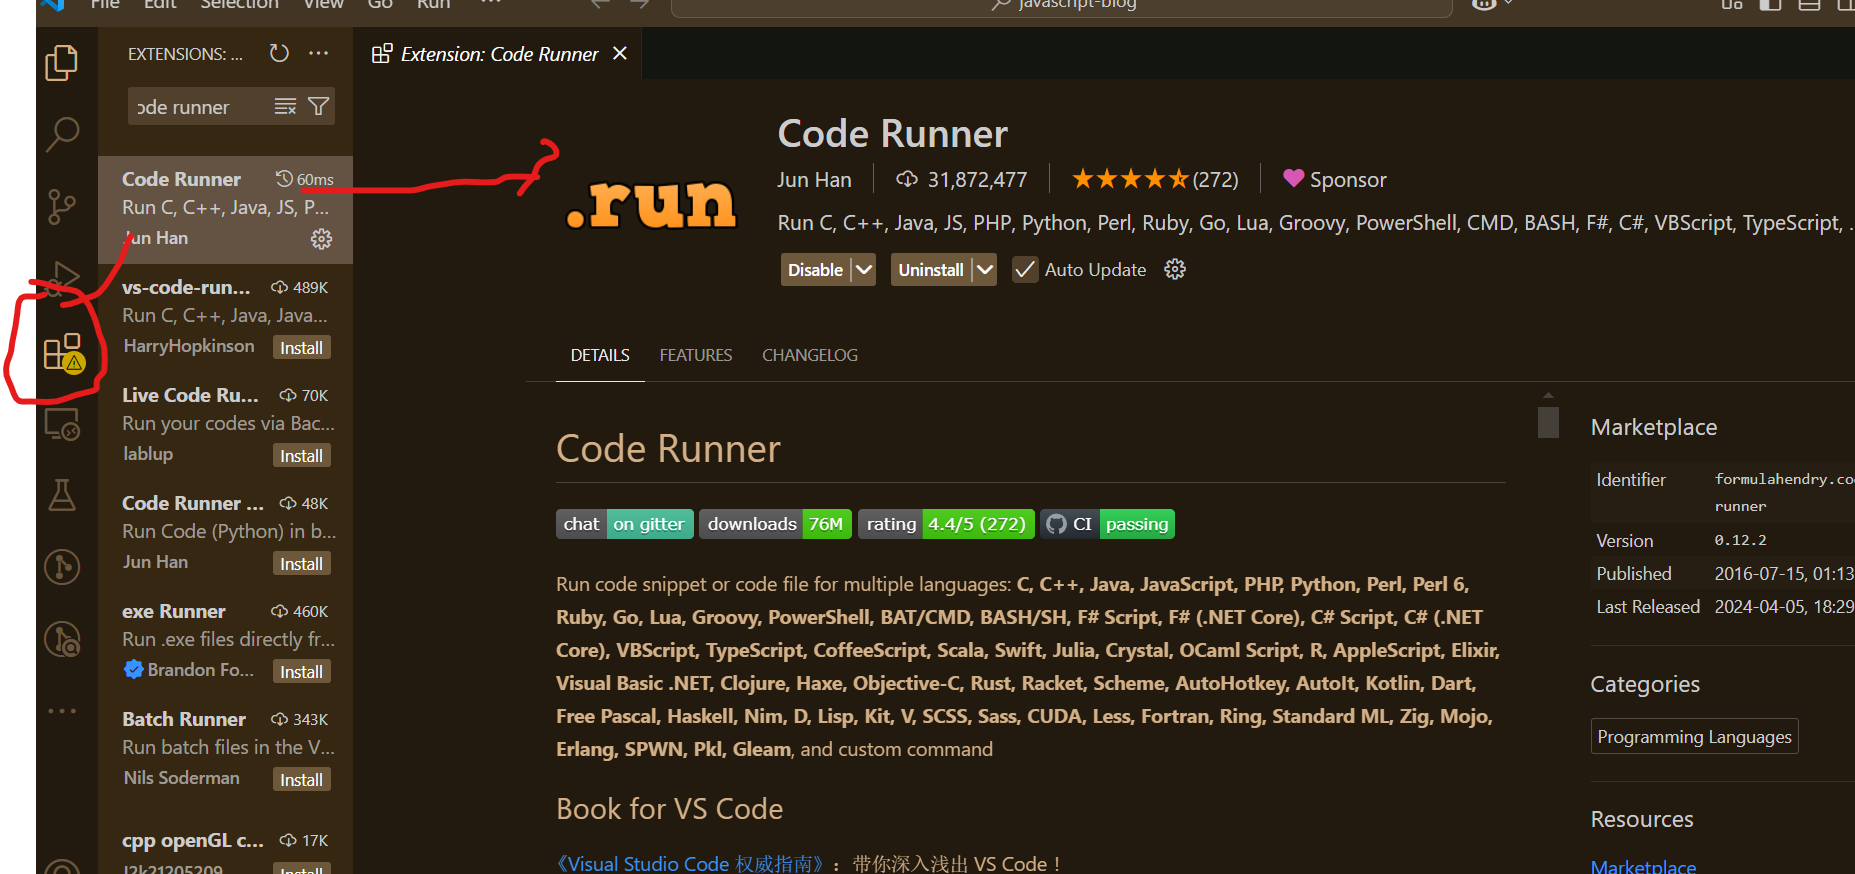Click version value 0.12.2

point(1740,540)
